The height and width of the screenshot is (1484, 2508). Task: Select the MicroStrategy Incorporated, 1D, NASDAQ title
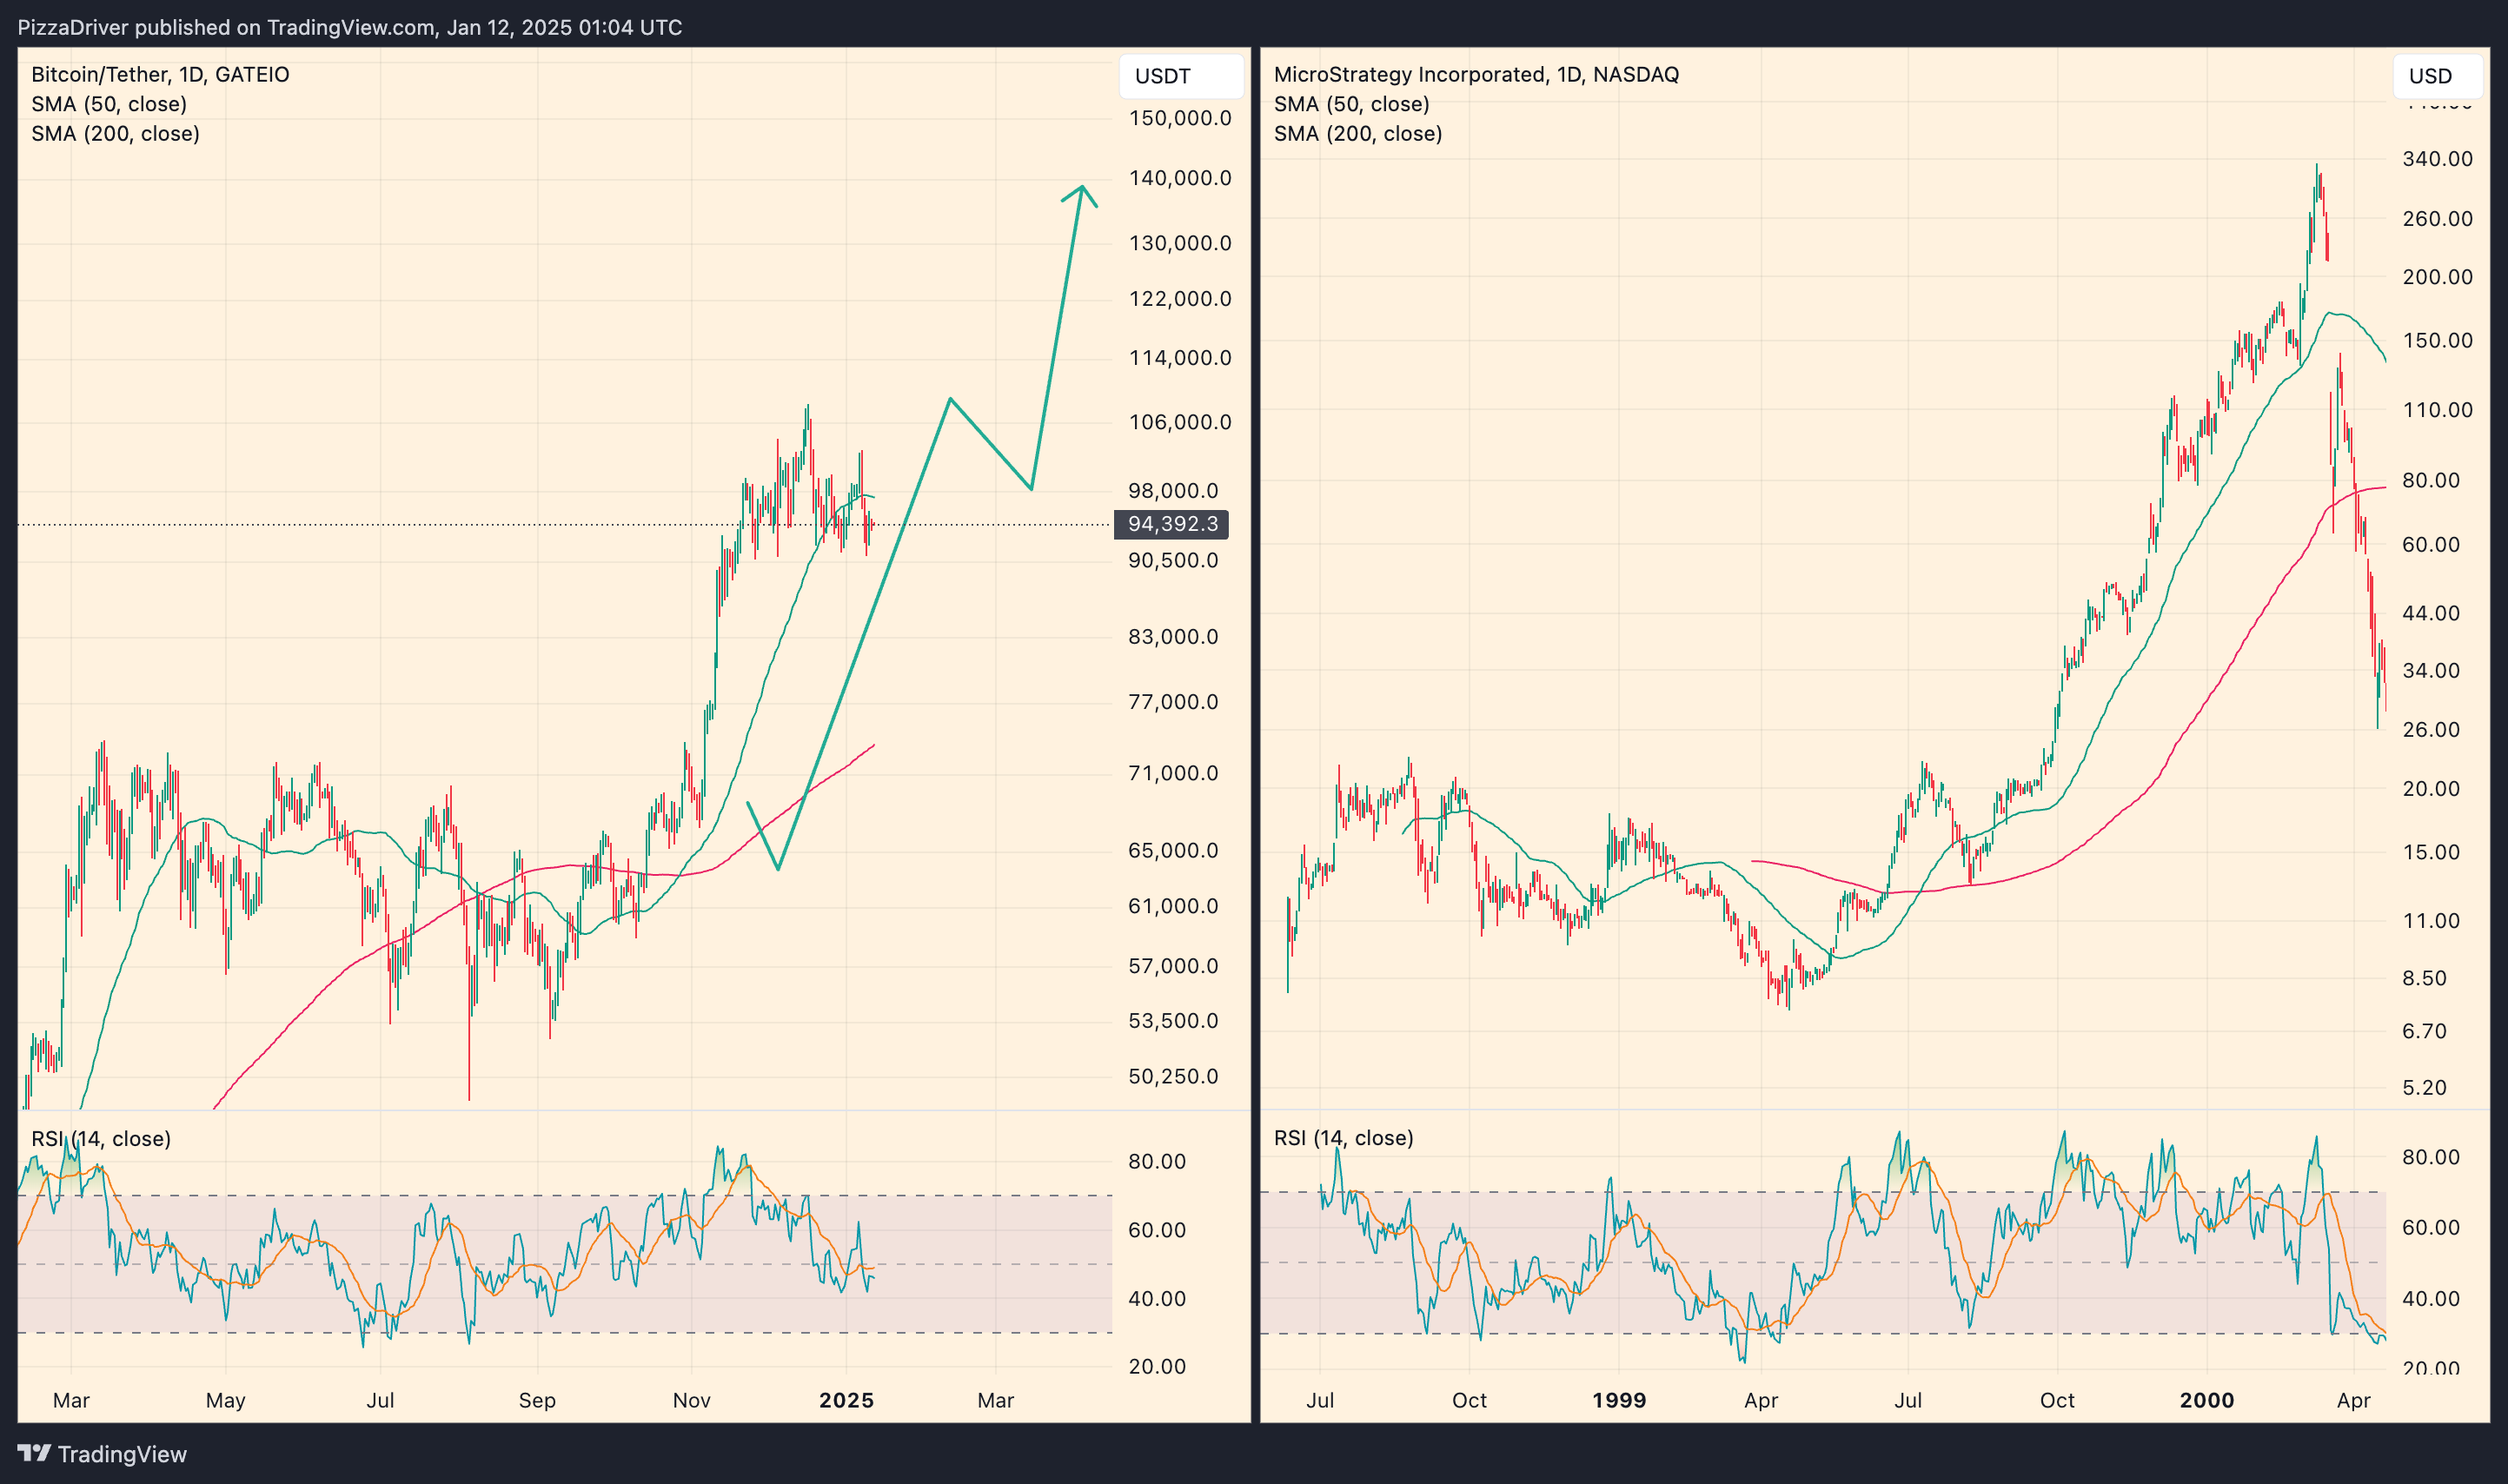point(1476,74)
